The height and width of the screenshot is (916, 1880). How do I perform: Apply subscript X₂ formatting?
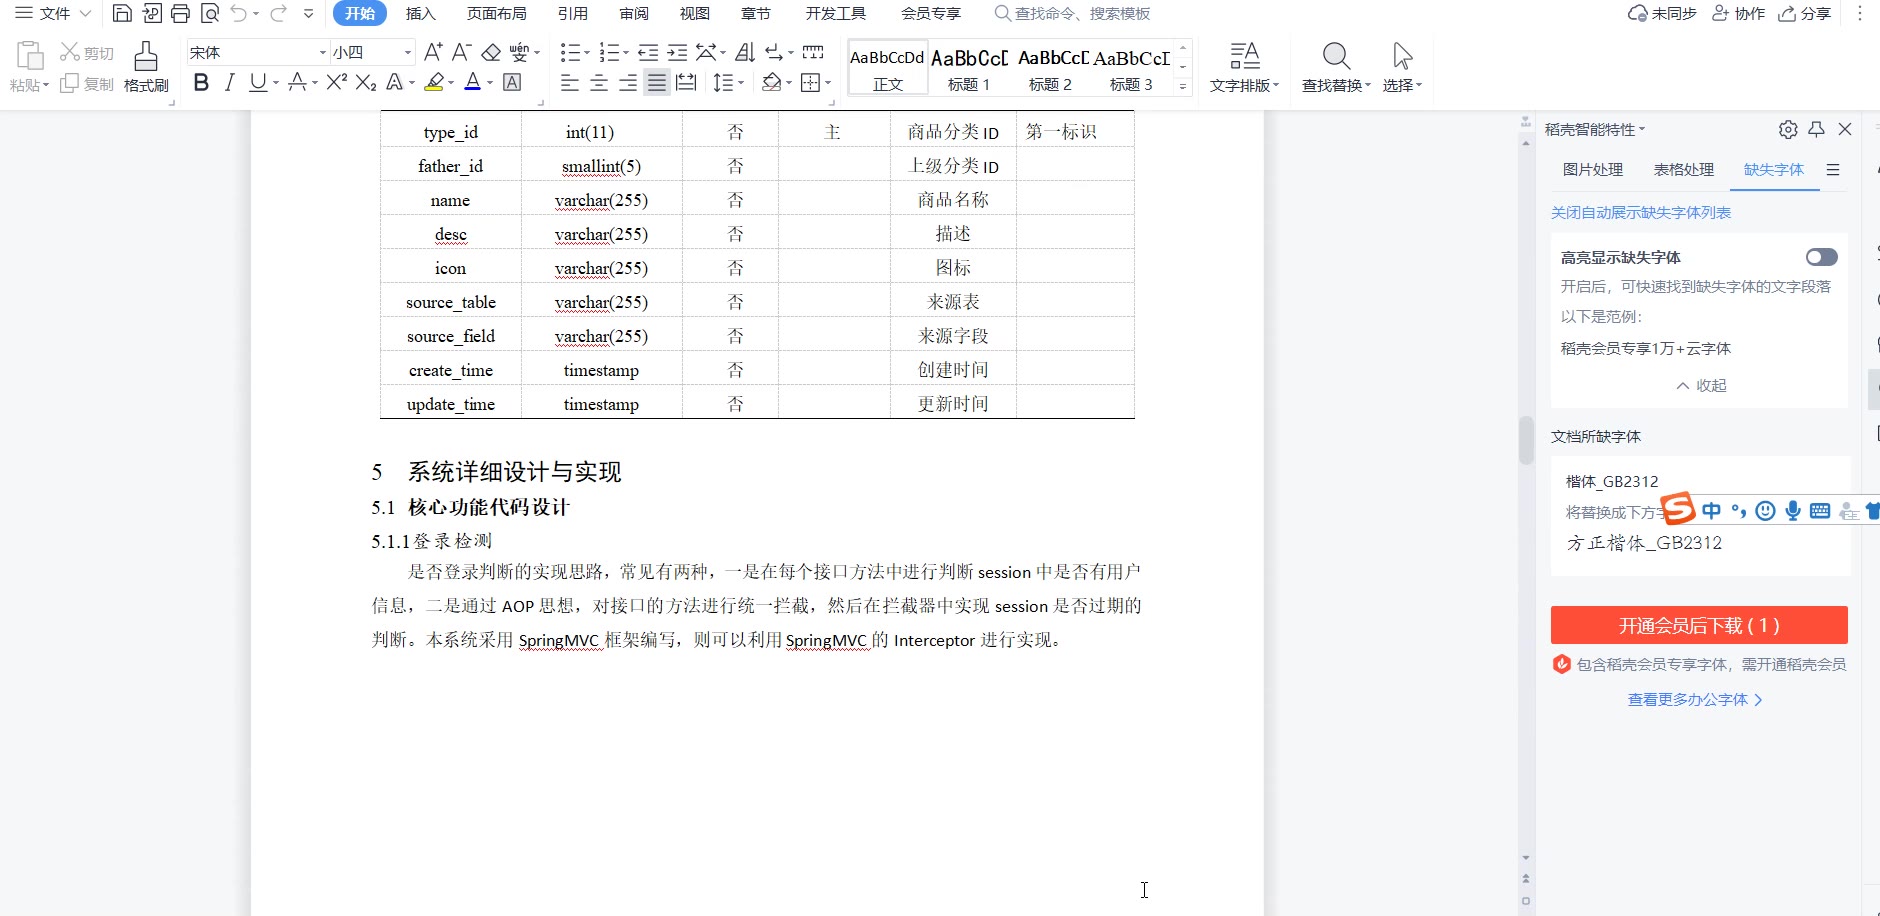[366, 83]
